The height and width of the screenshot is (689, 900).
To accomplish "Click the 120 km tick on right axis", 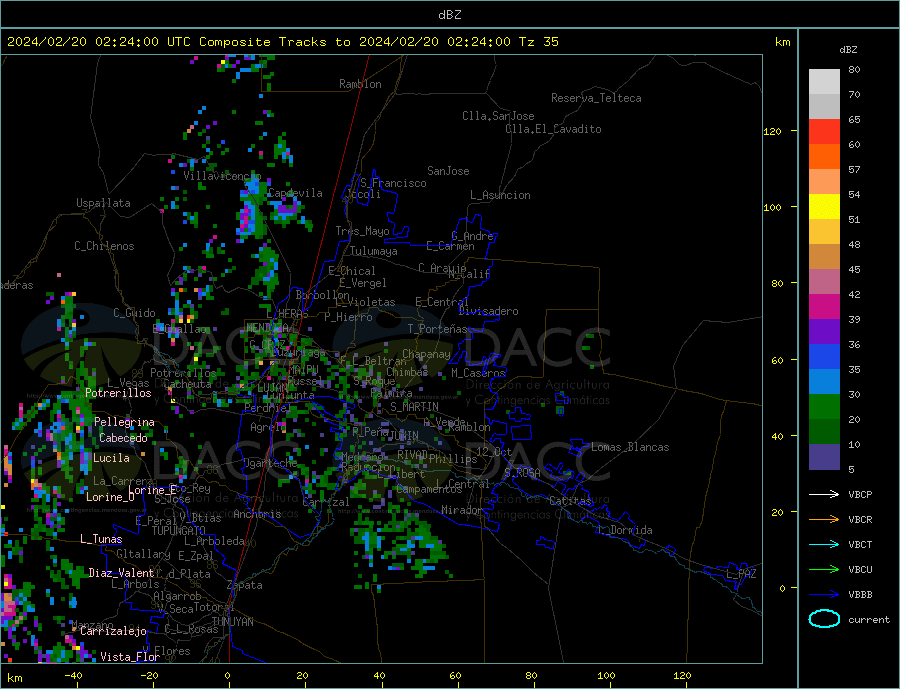I will coord(773,131).
